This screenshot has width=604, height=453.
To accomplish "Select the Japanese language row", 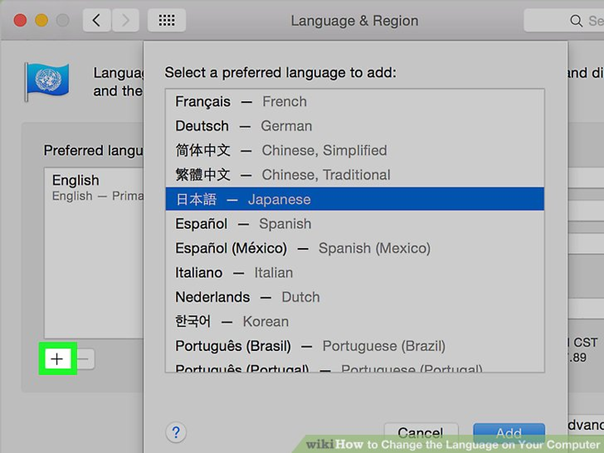I will [x=355, y=199].
